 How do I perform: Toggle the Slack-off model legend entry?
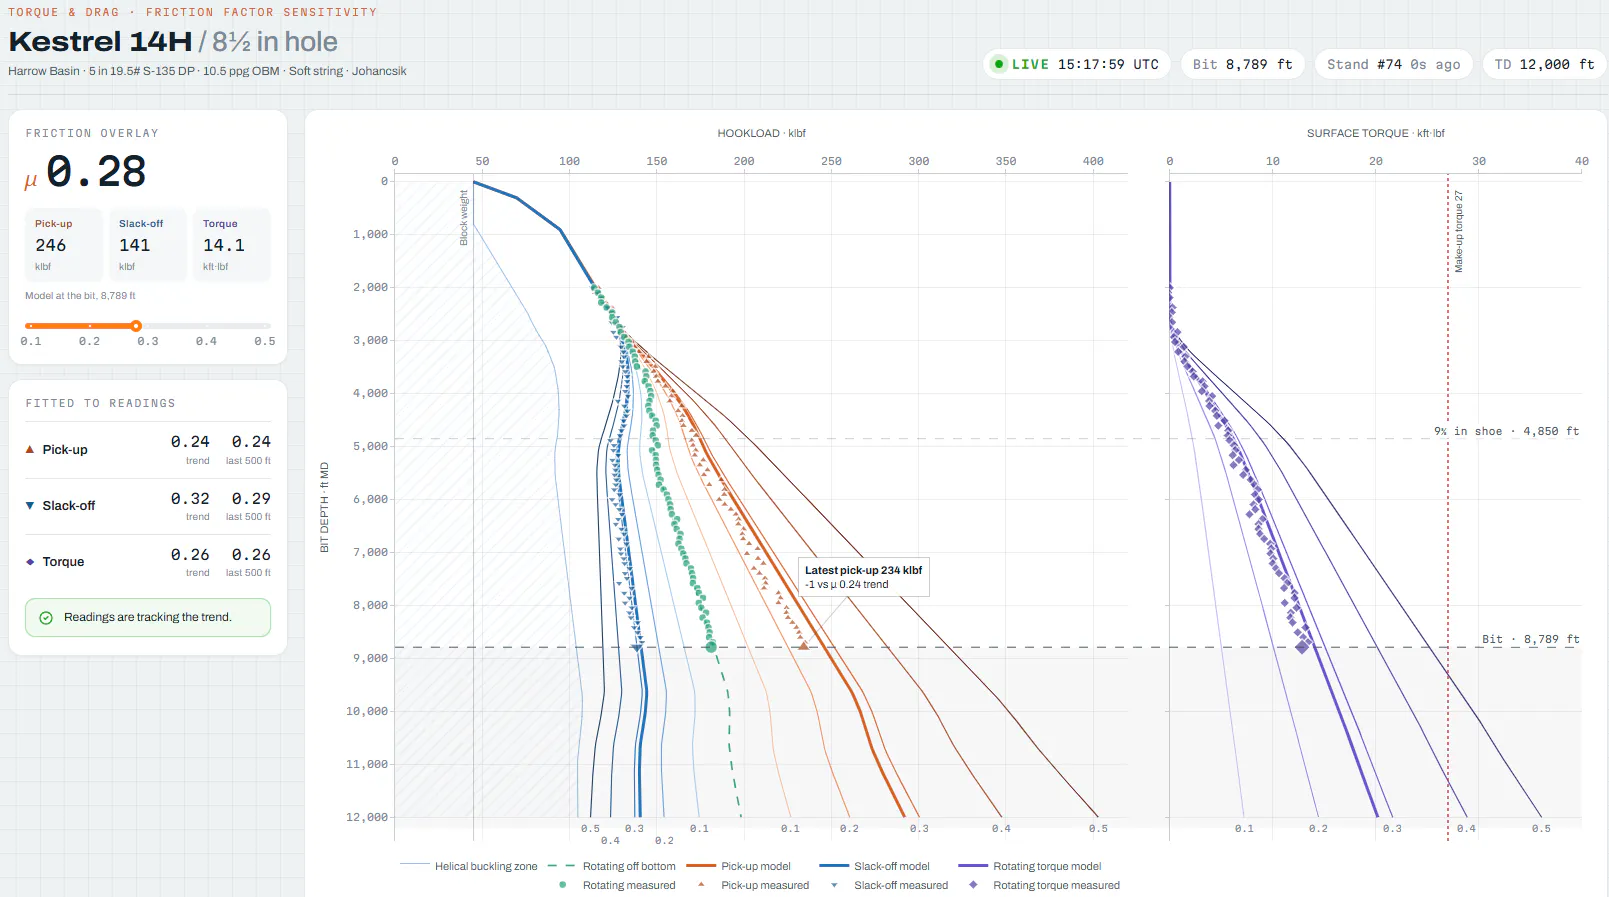[x=875, y=866]
